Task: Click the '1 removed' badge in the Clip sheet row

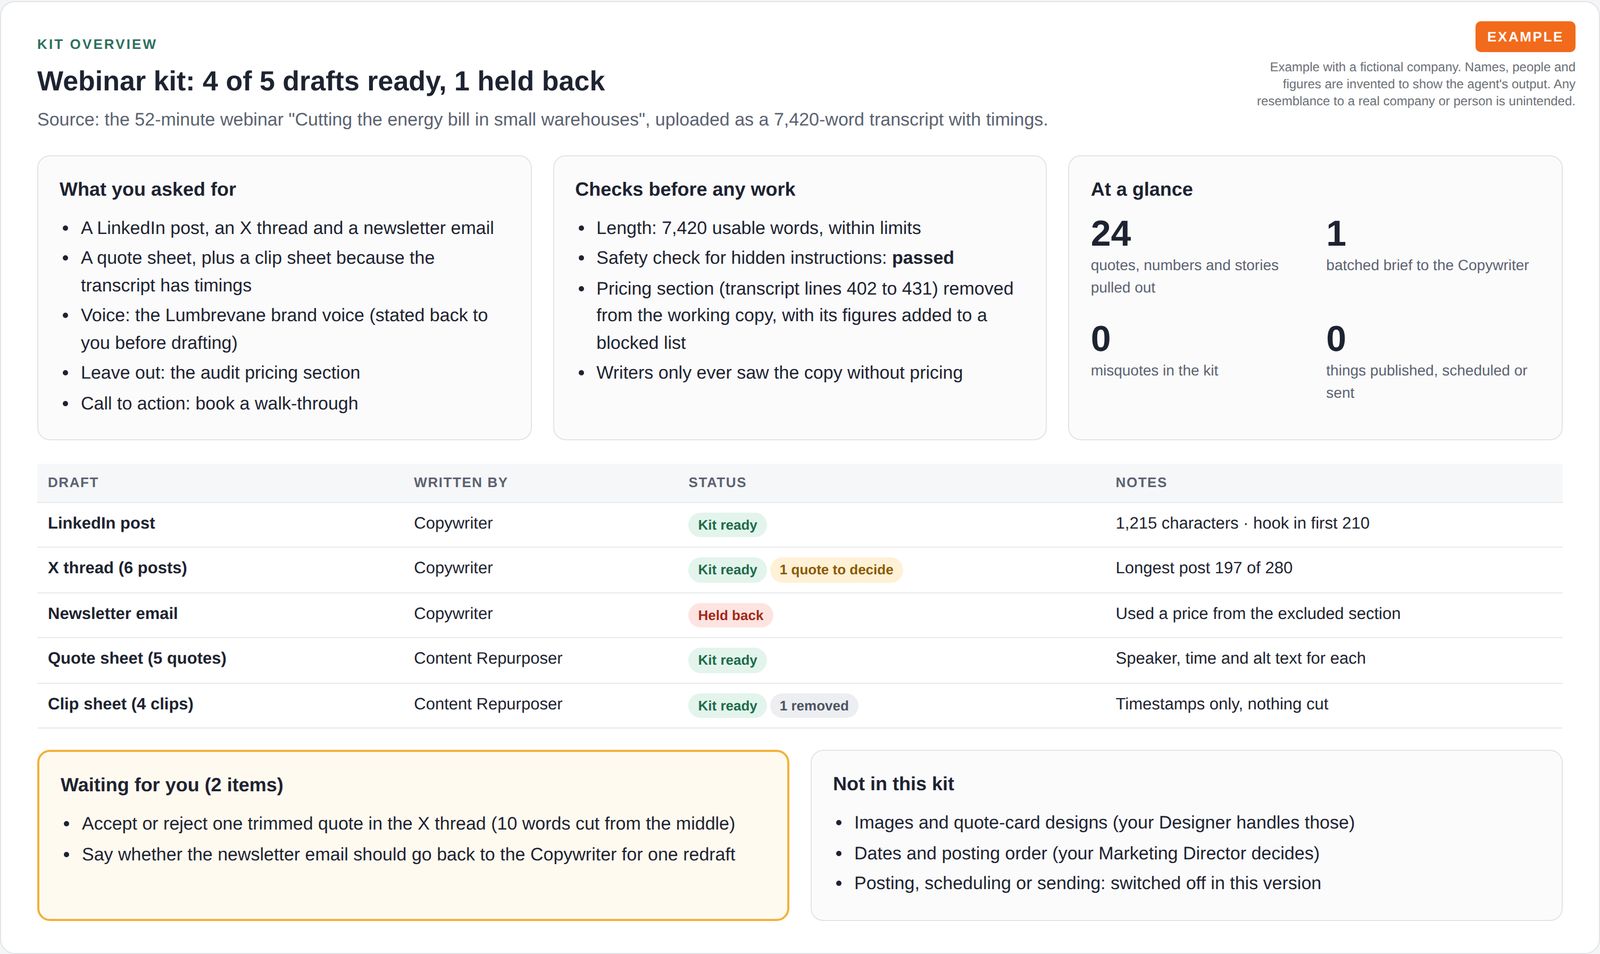Action: tap(814, 706)
